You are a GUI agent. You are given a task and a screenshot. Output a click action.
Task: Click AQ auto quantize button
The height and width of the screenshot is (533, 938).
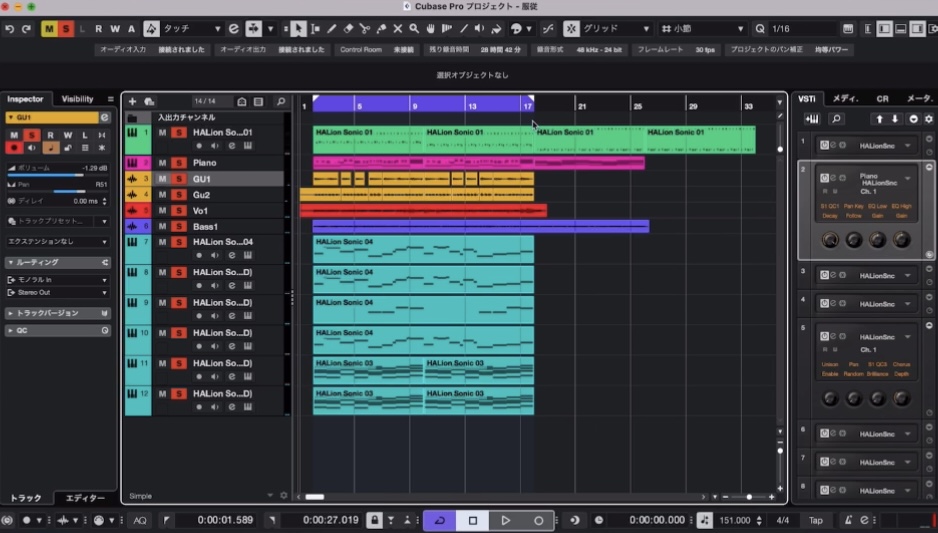[140, 520]
